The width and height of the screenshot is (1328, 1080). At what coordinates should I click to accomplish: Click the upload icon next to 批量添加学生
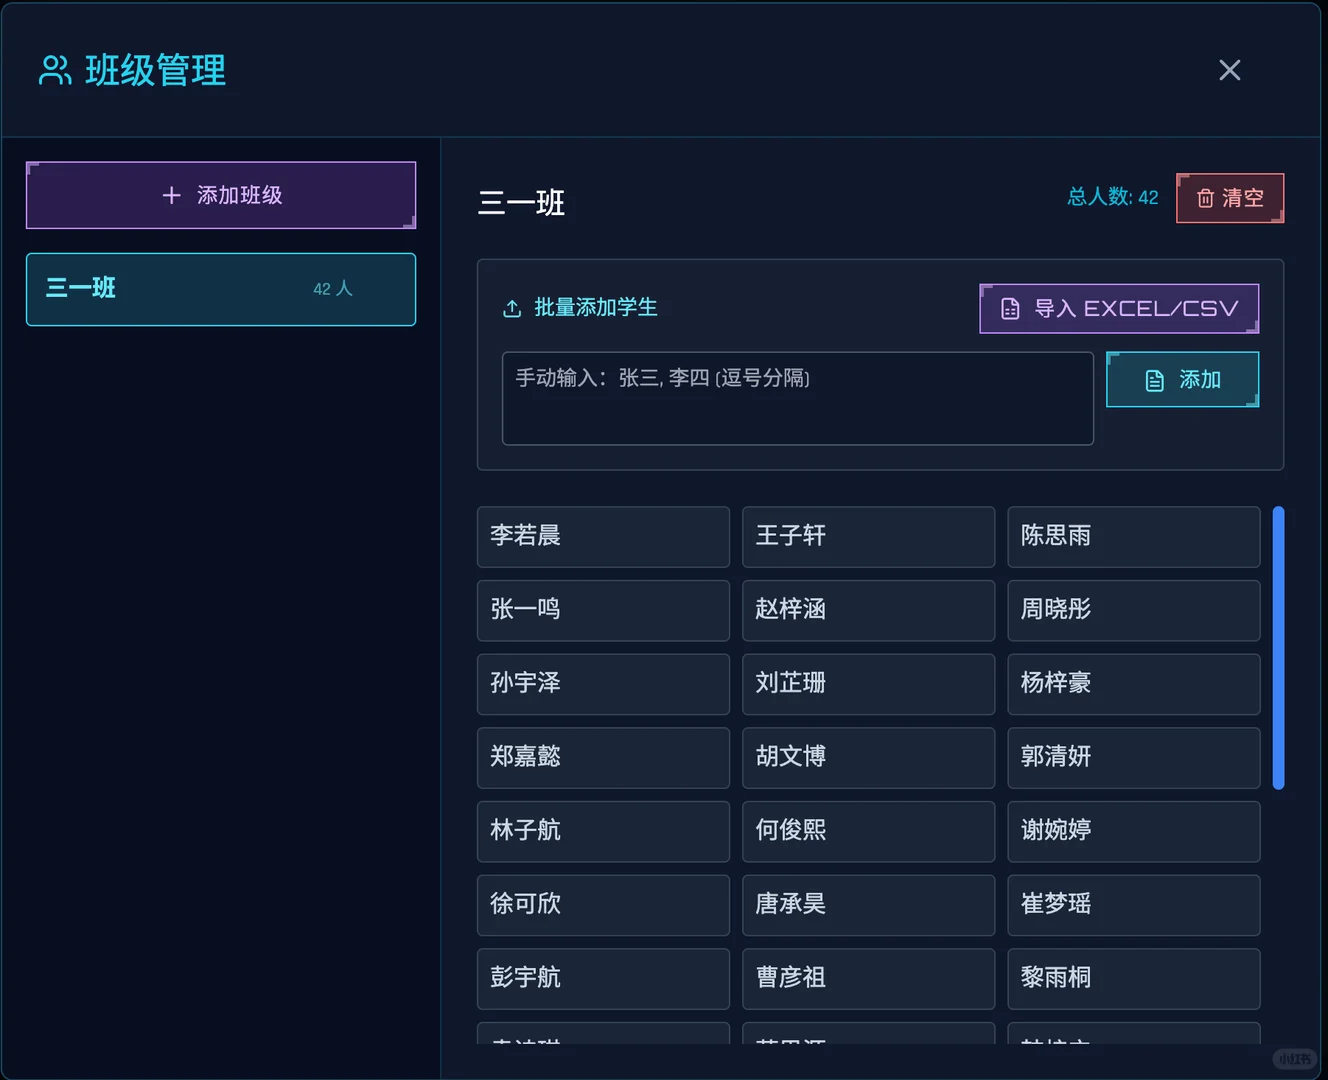click(x=513, y=308)
